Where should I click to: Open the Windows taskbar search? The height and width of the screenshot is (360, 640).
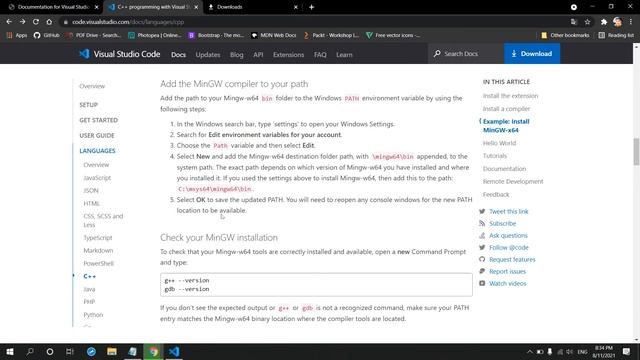(x=30, y=351)
